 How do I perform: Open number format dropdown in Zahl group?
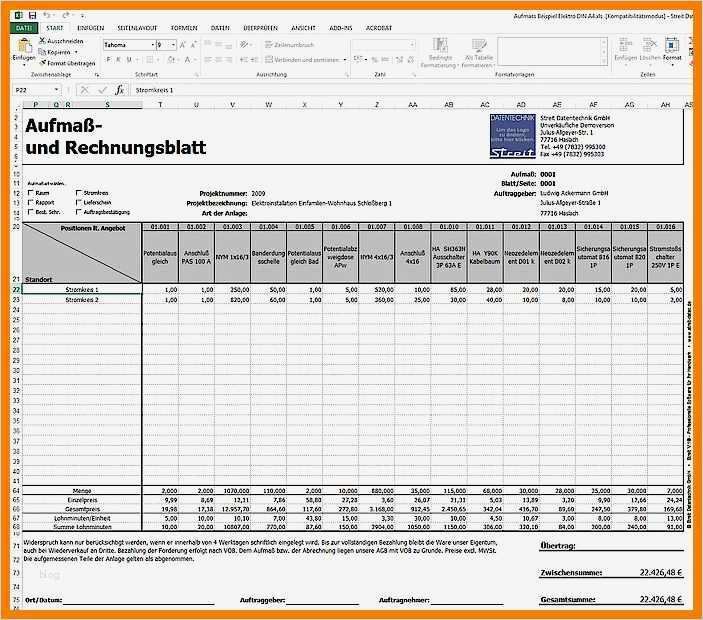412,45
